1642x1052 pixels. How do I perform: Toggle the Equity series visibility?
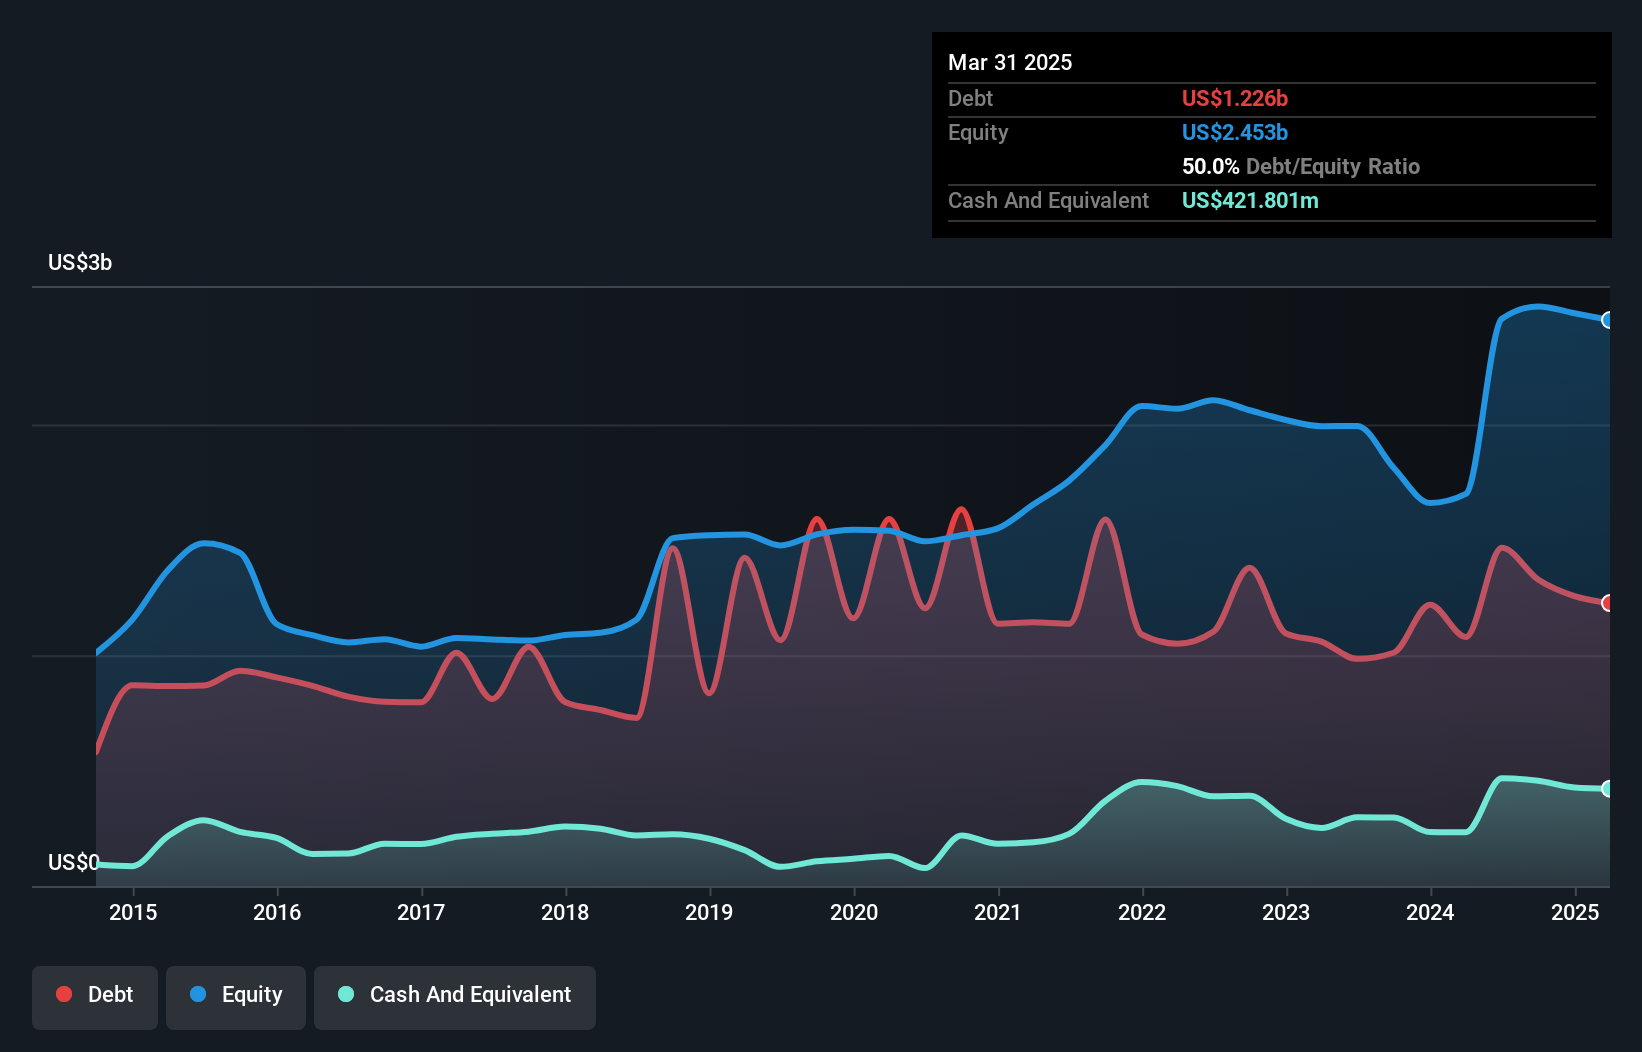[x=236, y=994]
